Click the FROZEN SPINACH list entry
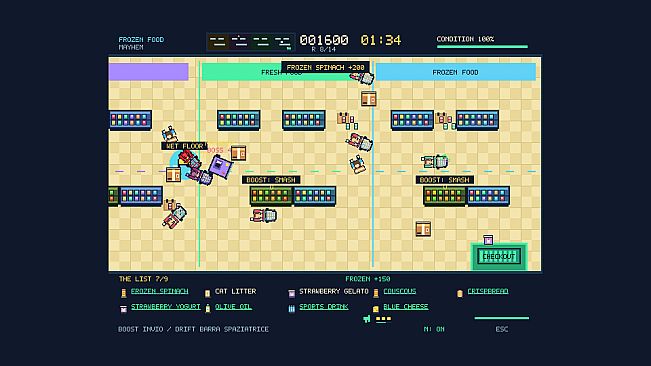 click(x=159, y=291)
